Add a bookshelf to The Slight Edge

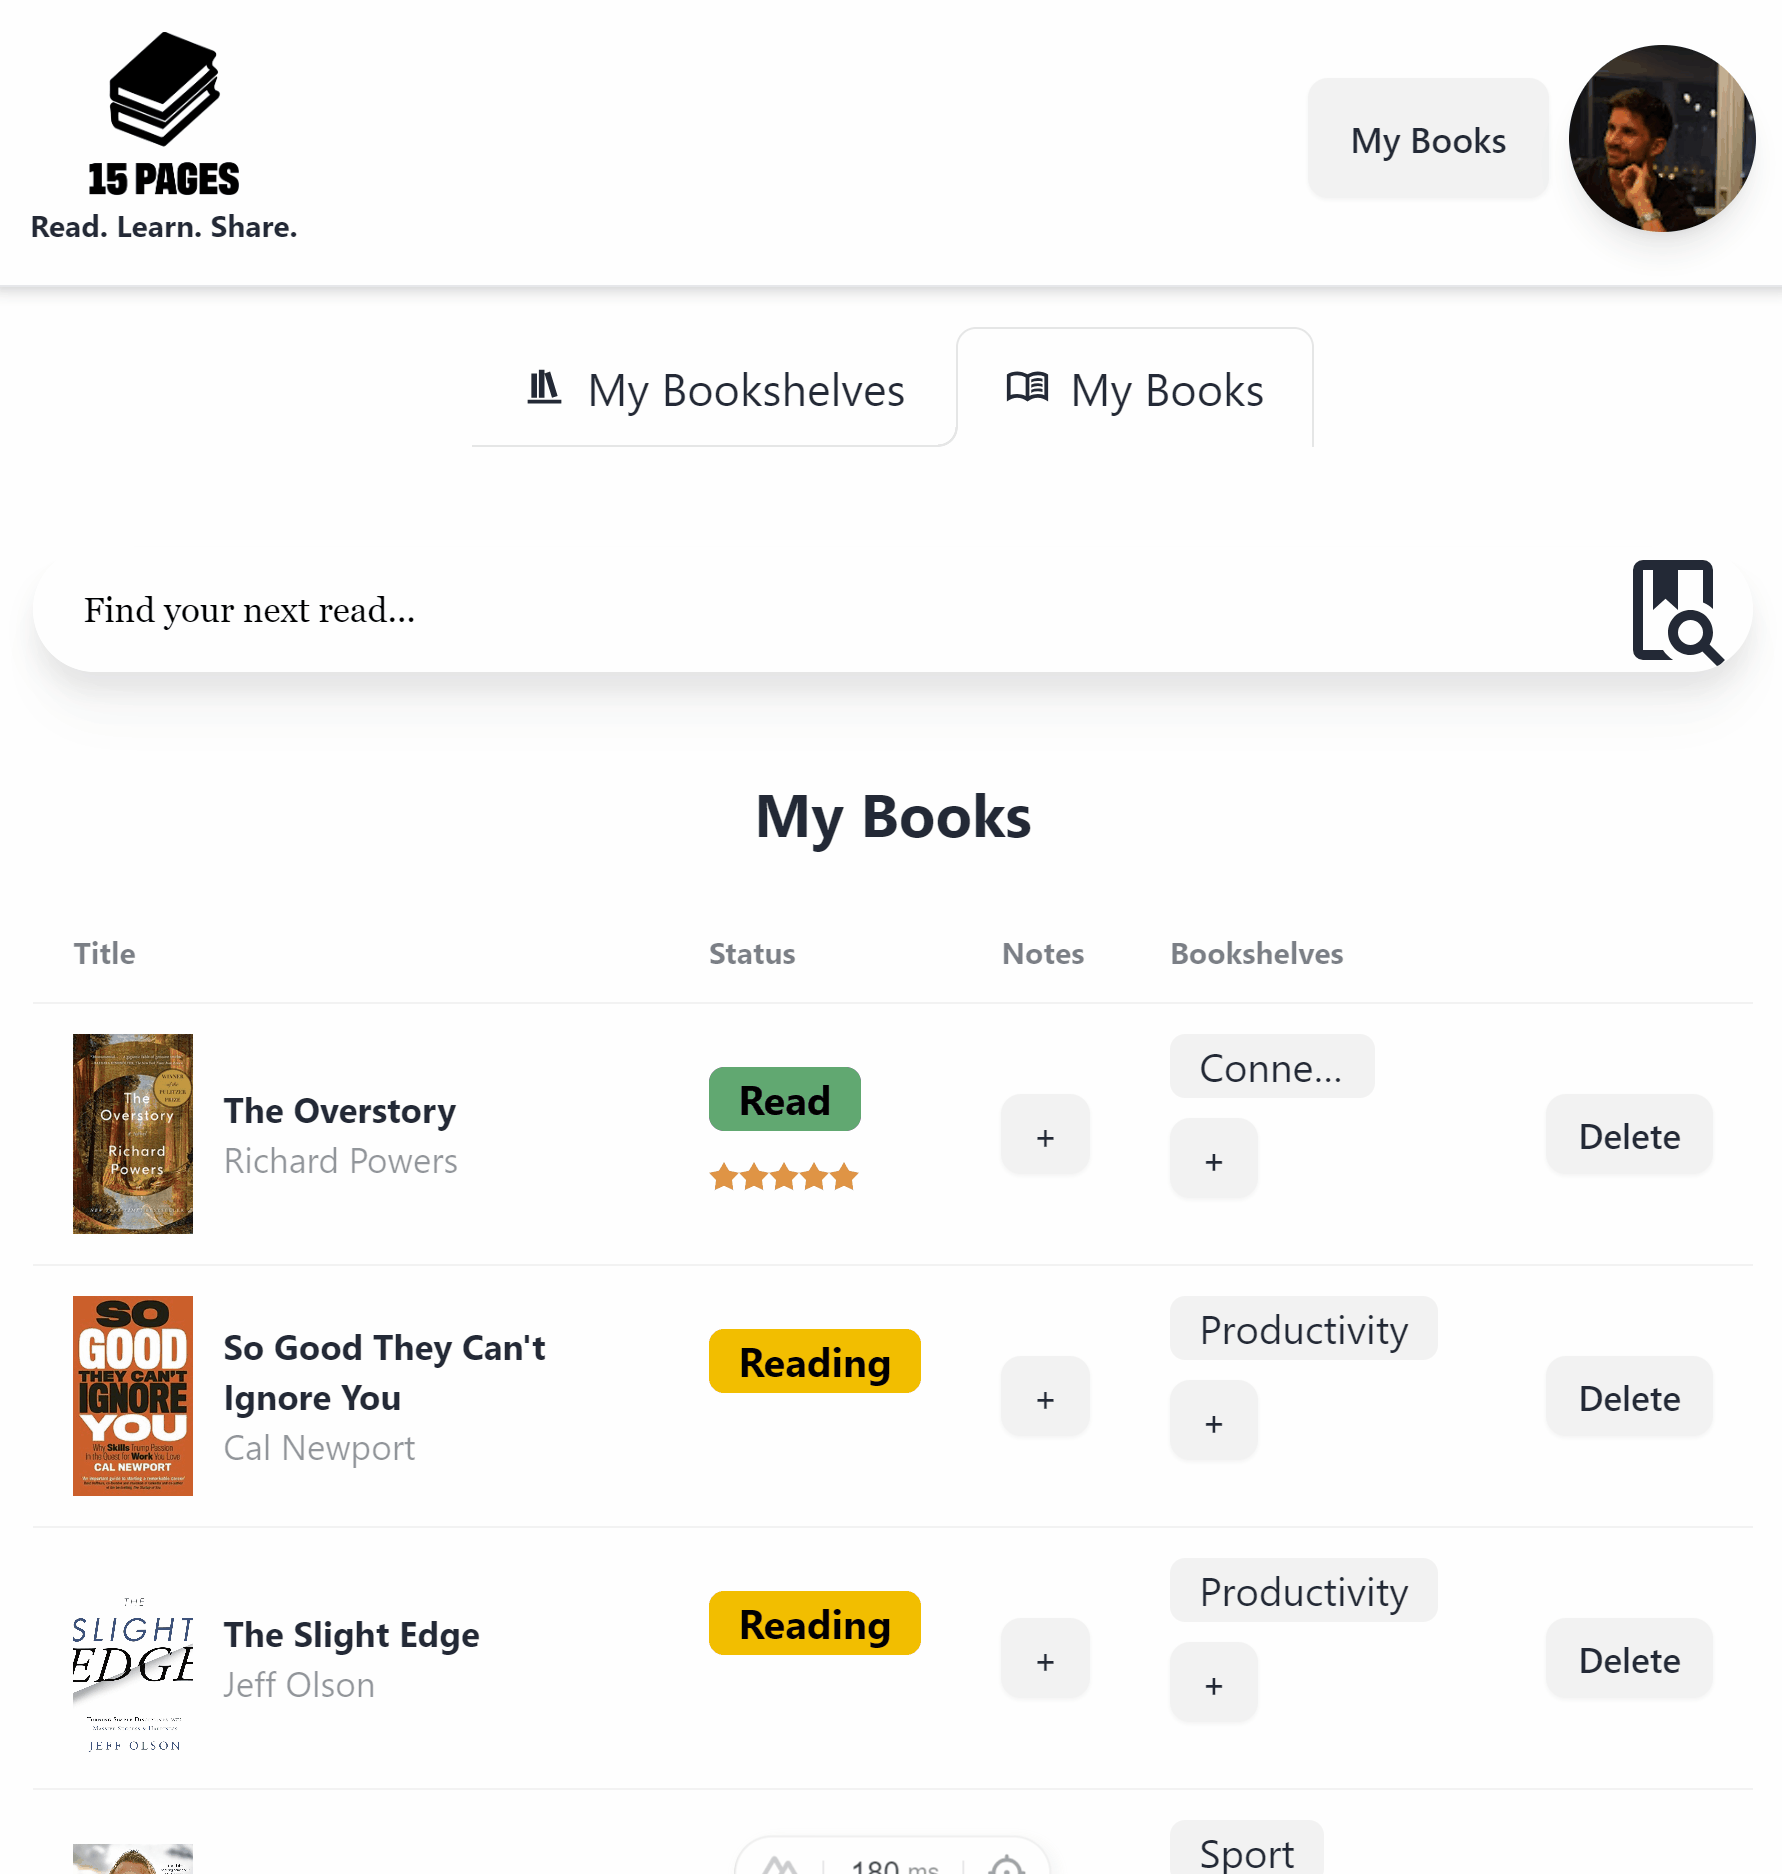pyautogui.click(x=1214, y=1684)
